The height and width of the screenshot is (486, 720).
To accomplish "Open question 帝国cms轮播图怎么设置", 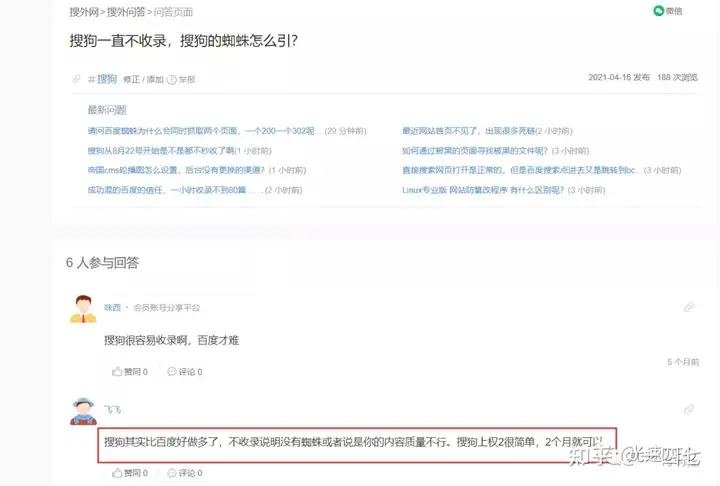I will coord(176,170).
